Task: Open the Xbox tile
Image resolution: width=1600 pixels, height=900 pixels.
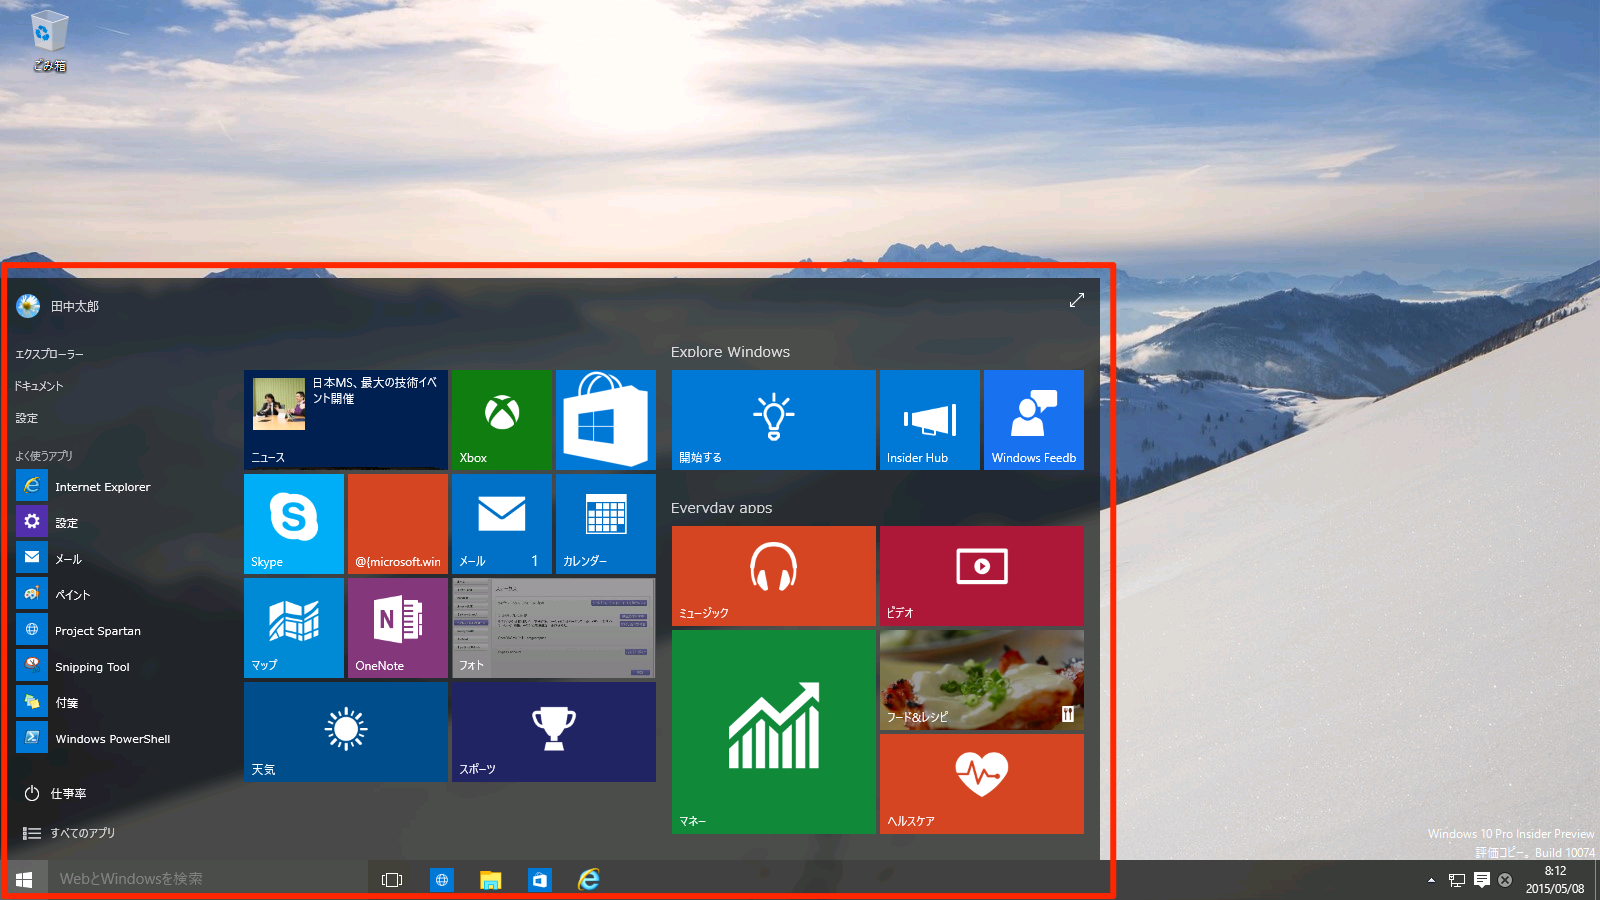Action: [502, 420]
